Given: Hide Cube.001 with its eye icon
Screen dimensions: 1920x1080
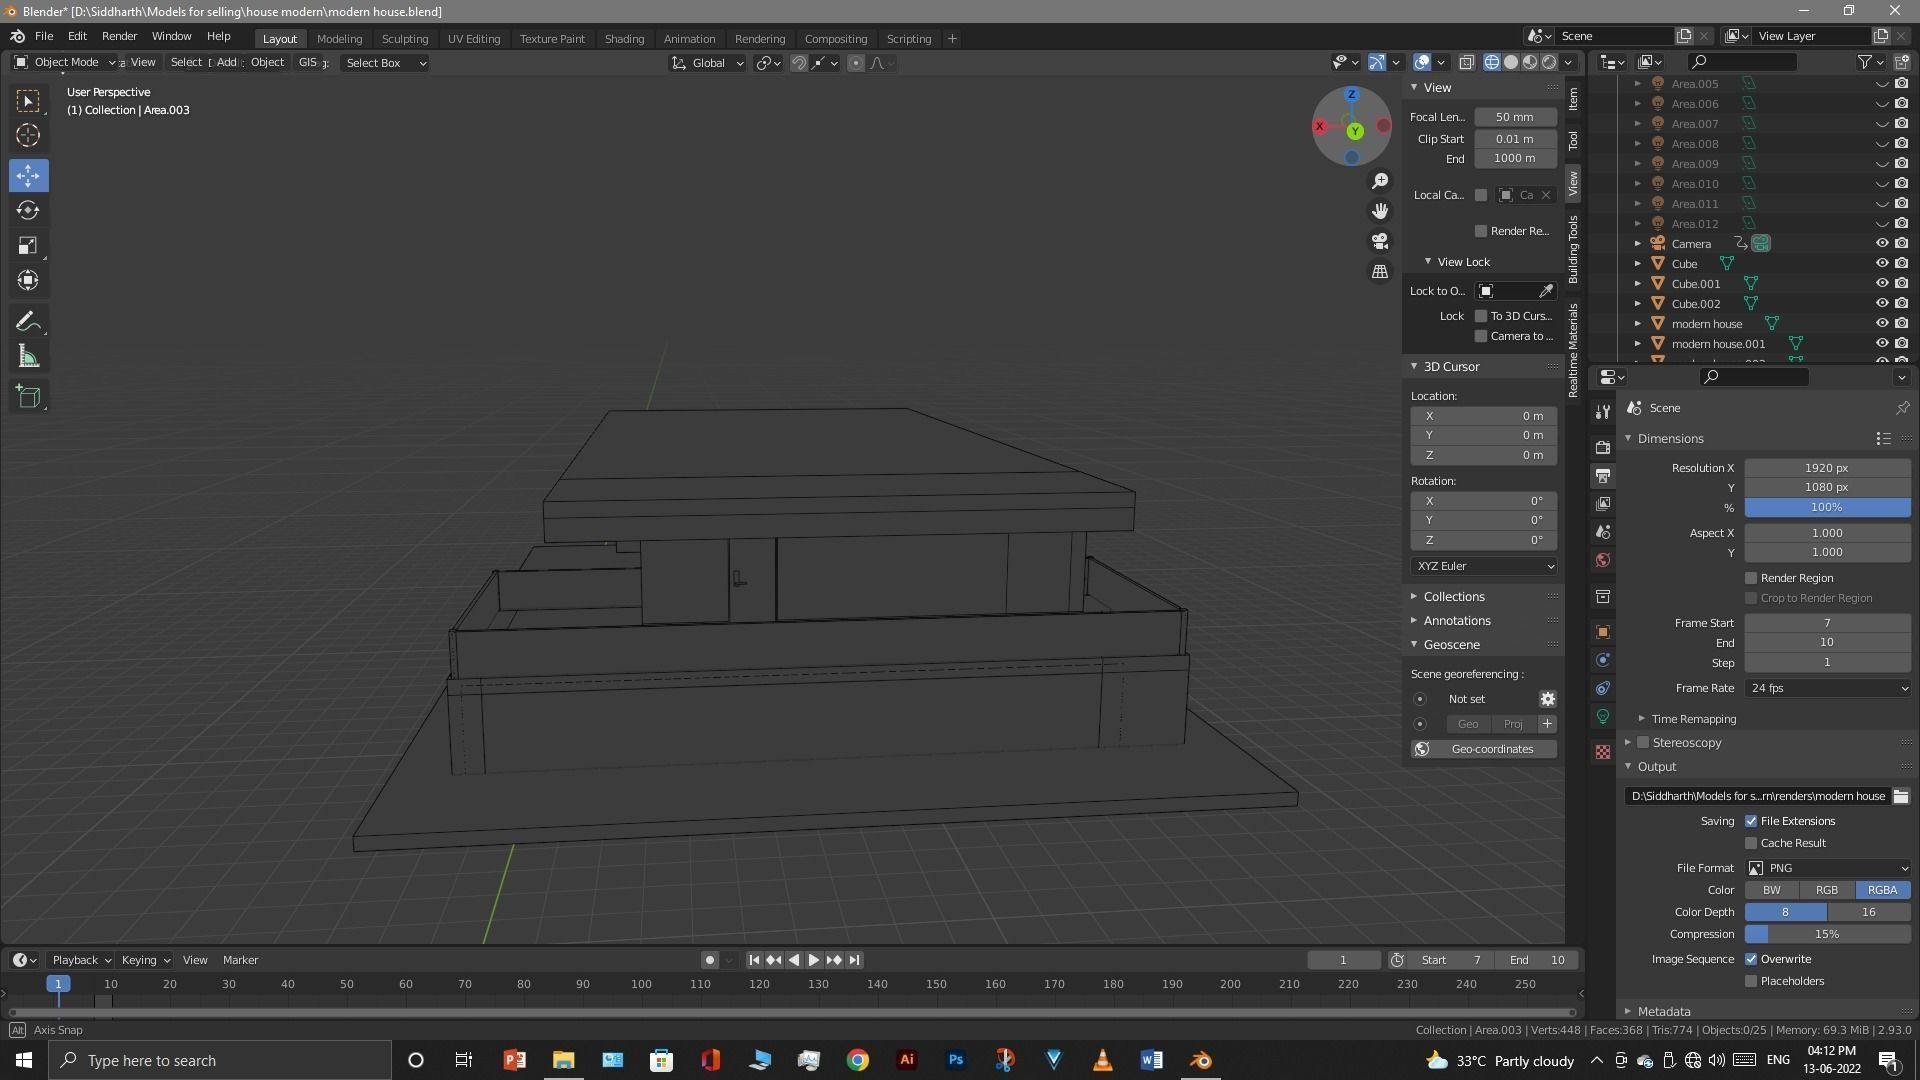Looking at the screenshot, I should (1881, 283).
